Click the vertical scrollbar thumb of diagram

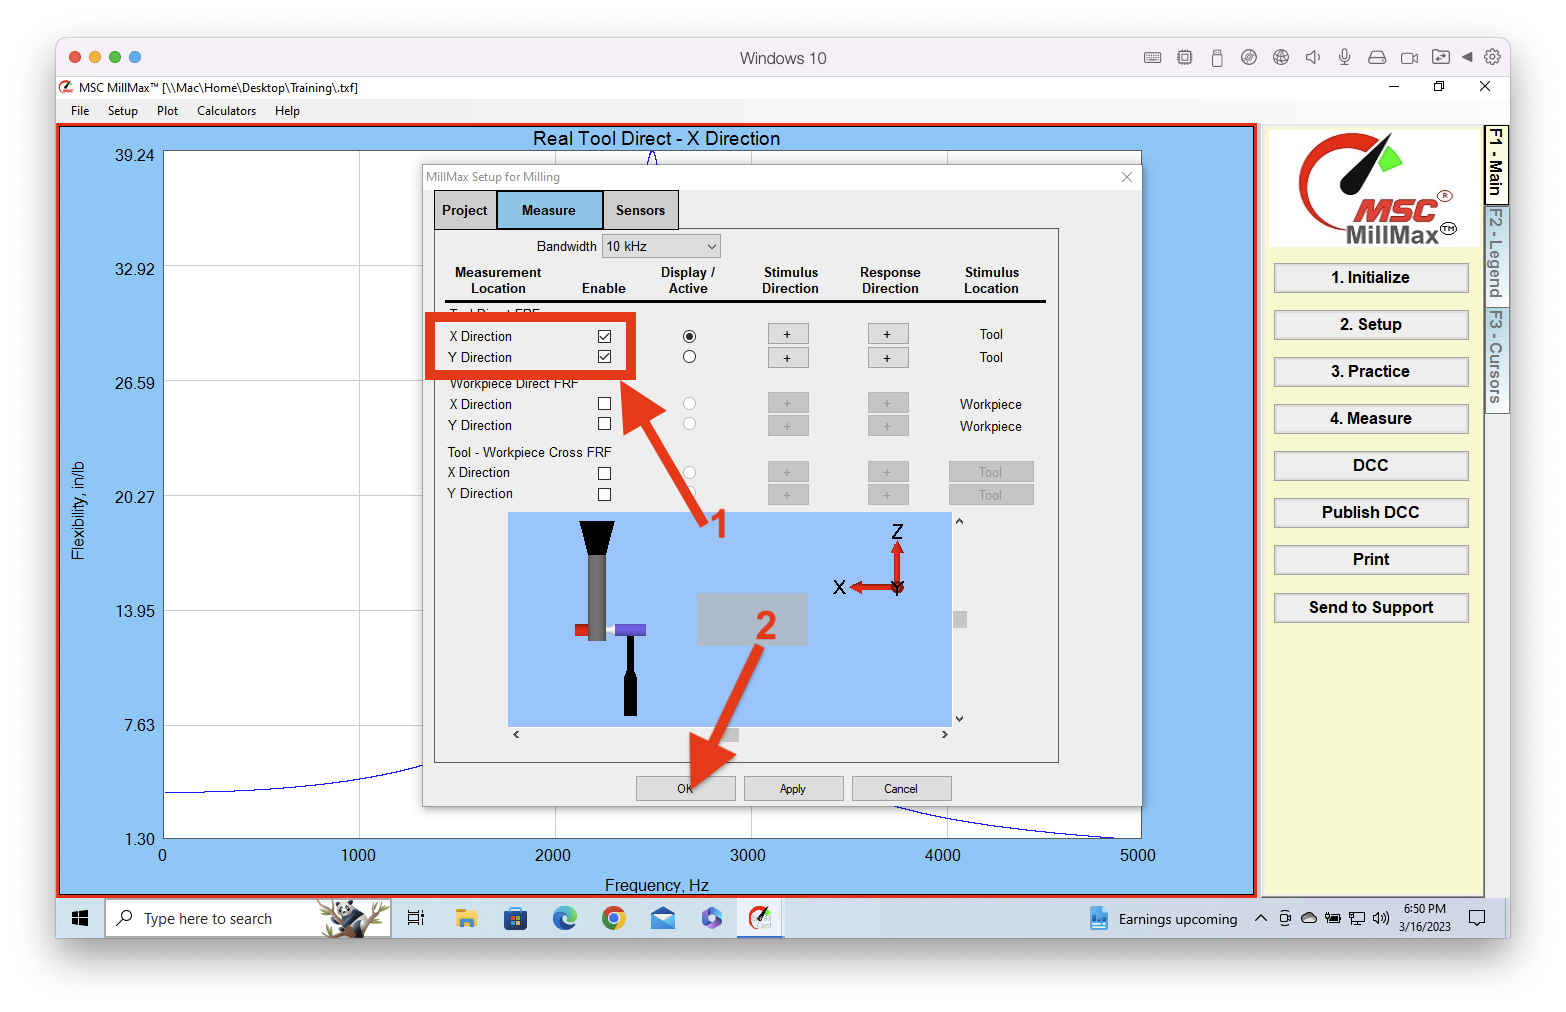(x=960, y=619)
